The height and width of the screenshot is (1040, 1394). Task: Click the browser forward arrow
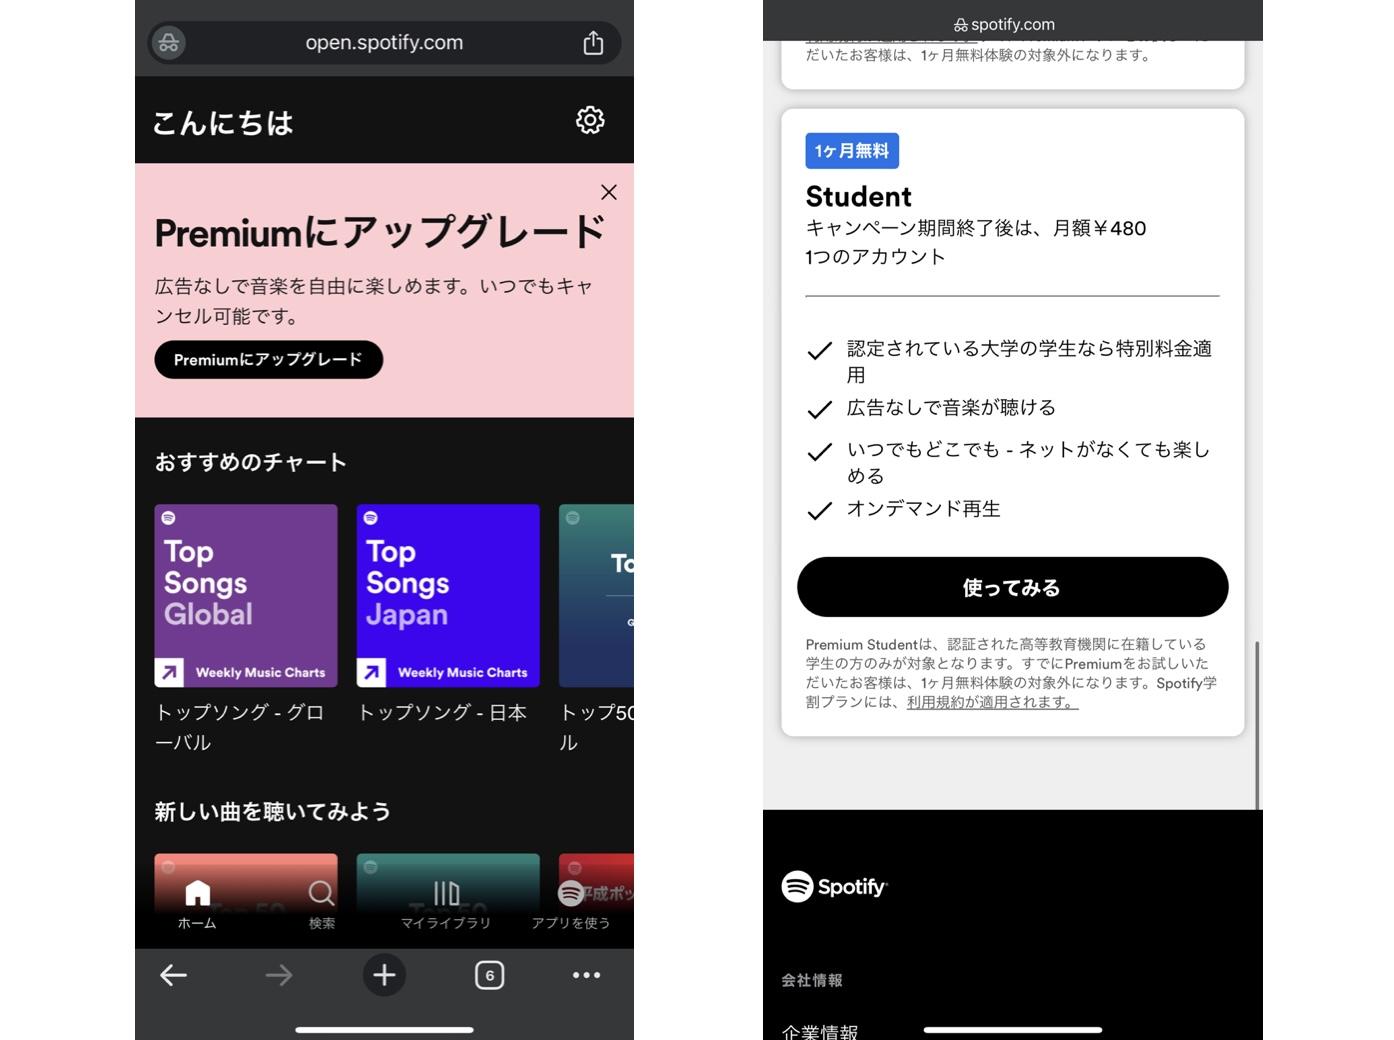279,975
